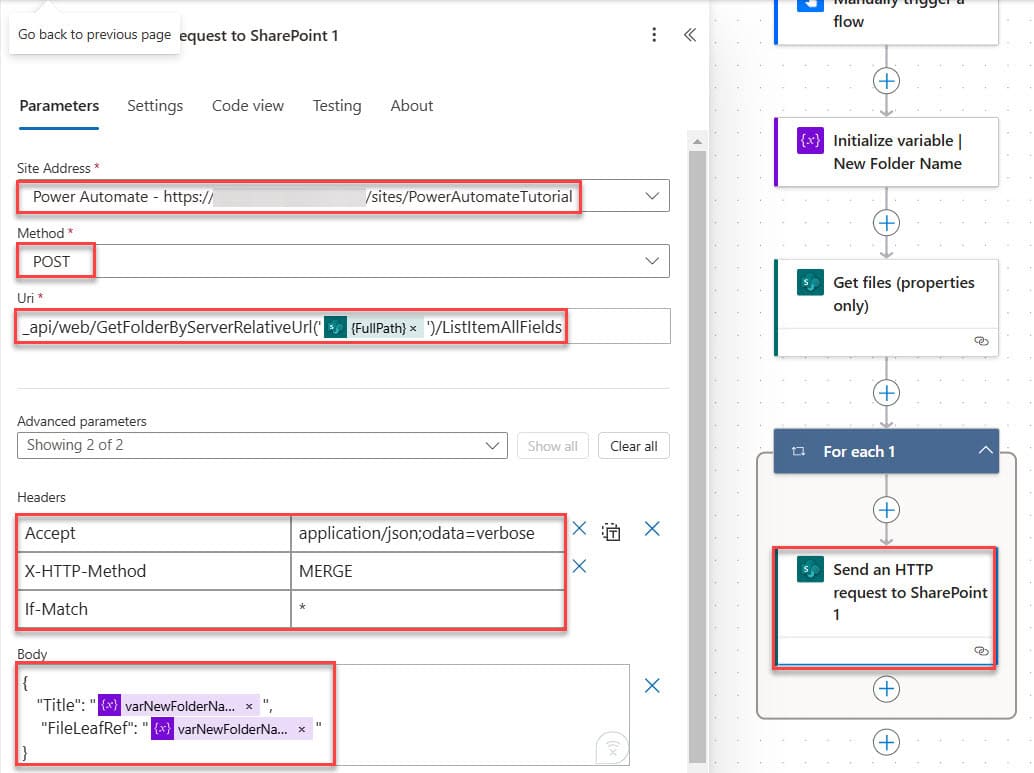Screen dimensions: 1034x773
Task: Open the action's three-dot options menu
Action: pos(655,34)
